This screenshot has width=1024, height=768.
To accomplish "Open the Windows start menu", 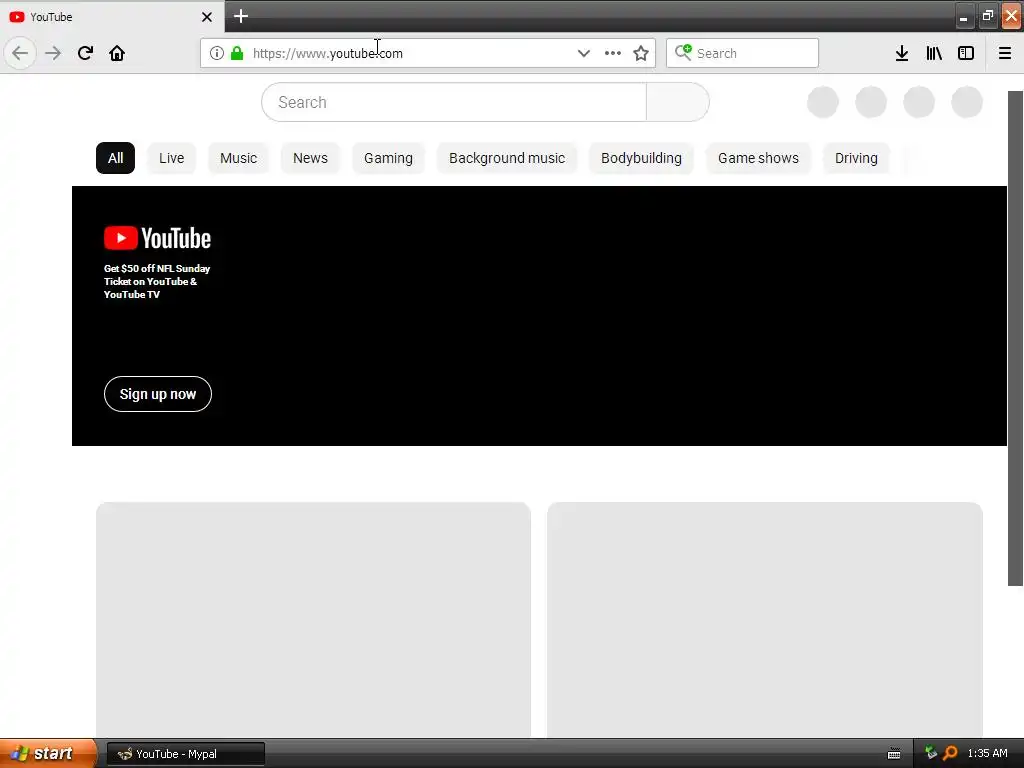I will point(48,754).
